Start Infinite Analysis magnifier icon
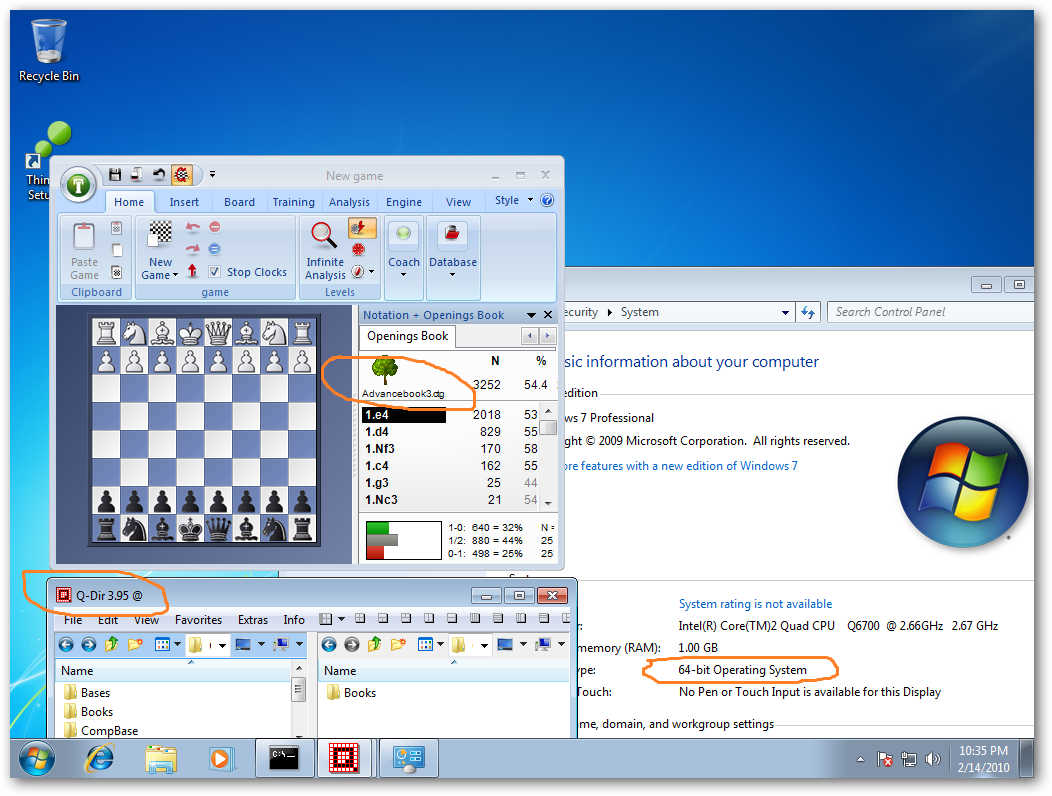Image resolution: width=1052 pixels, height=796 pixels. coord(323,236)
